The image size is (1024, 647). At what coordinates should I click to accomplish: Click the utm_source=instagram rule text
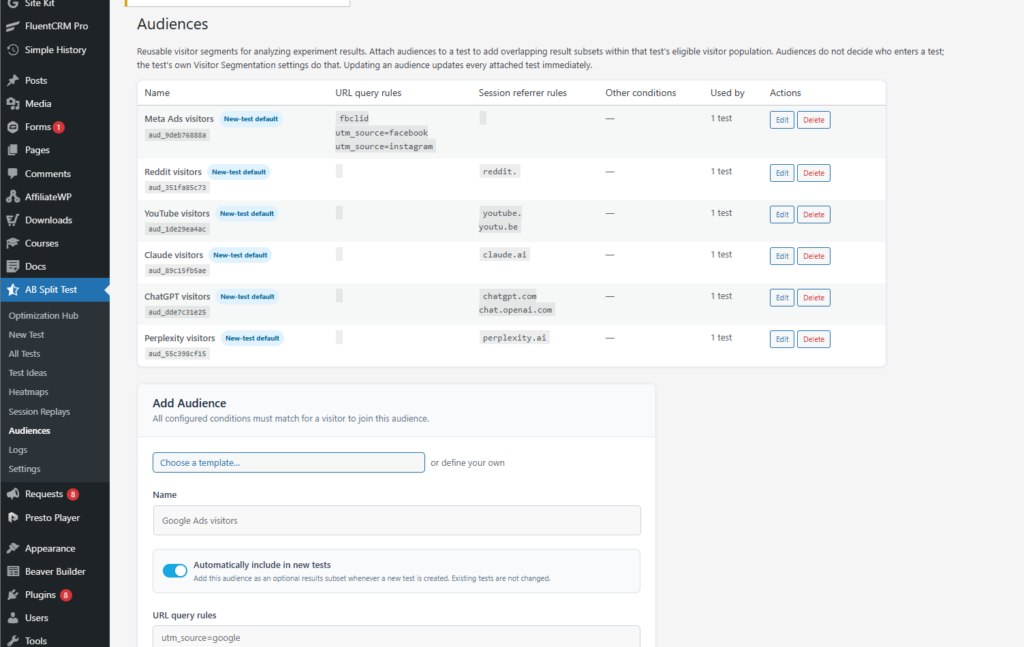[385, 146]
